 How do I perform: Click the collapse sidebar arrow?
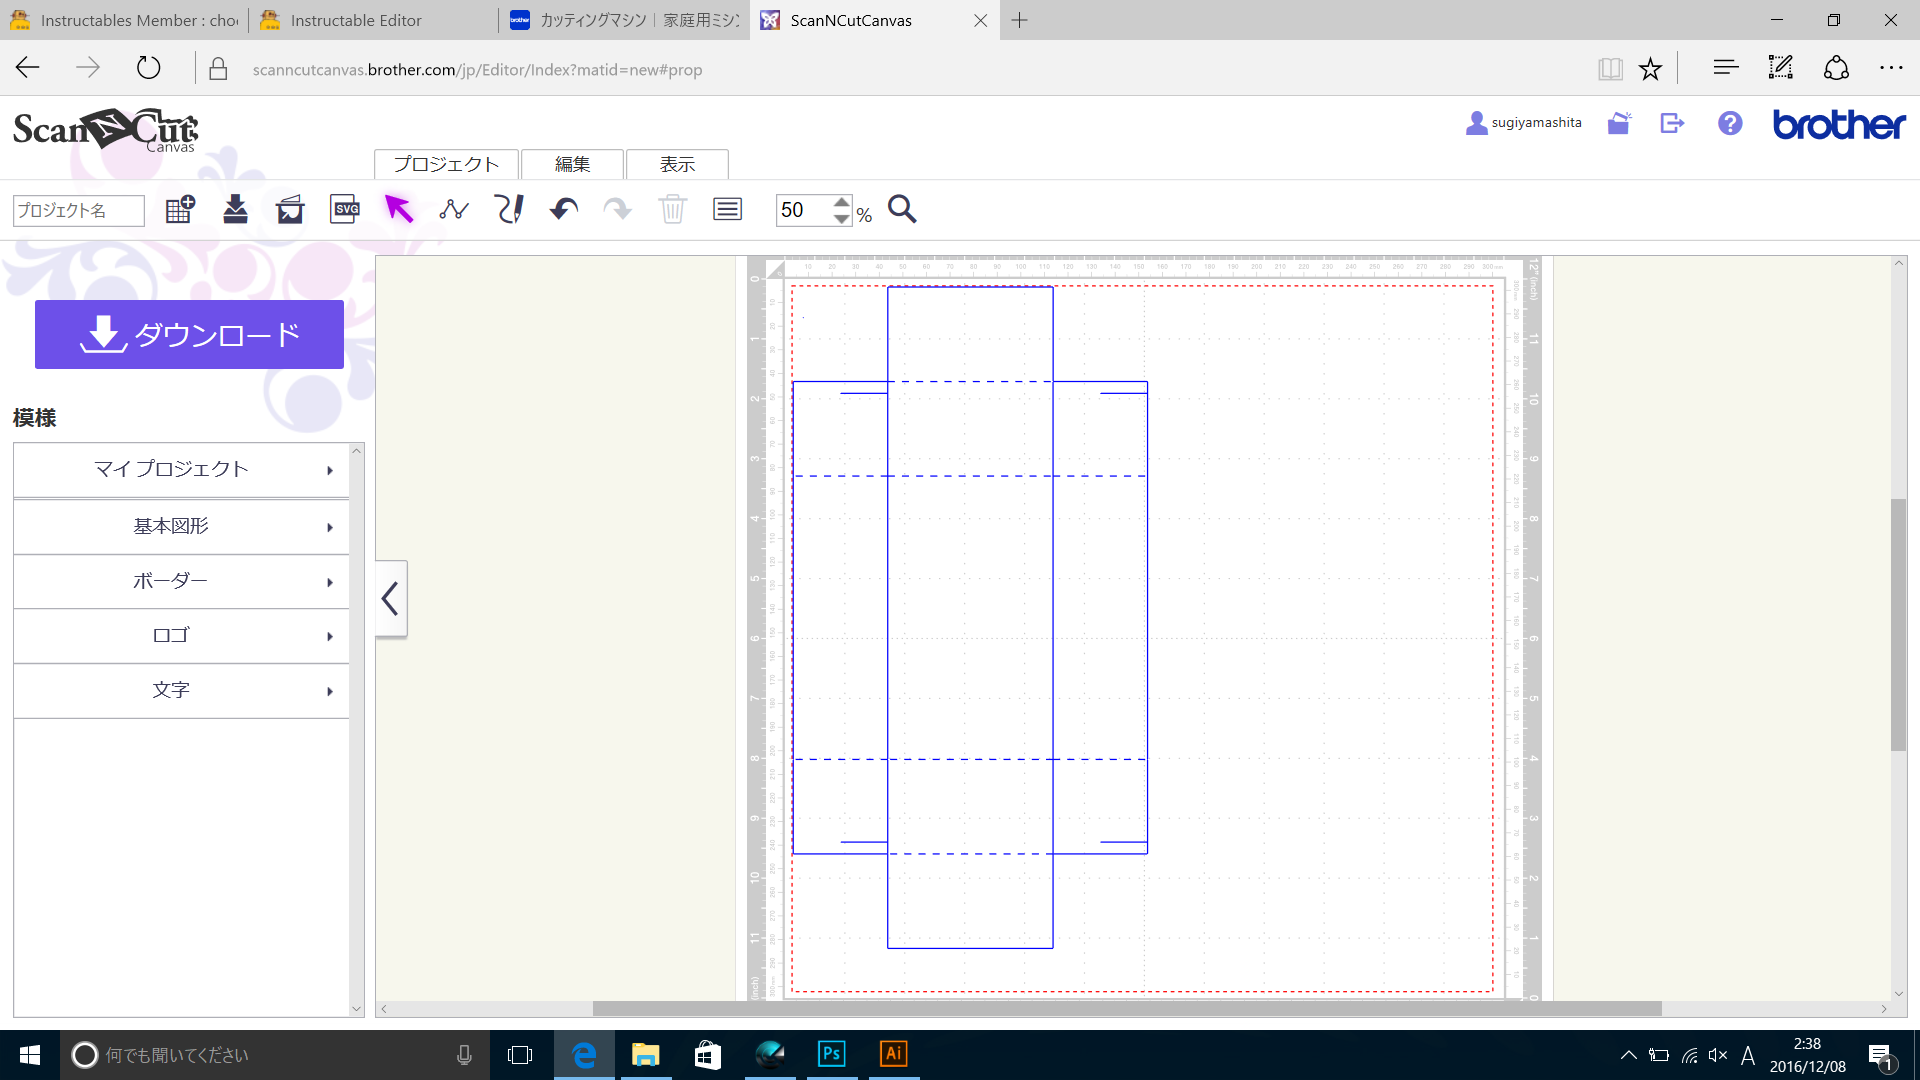[390, 599]
